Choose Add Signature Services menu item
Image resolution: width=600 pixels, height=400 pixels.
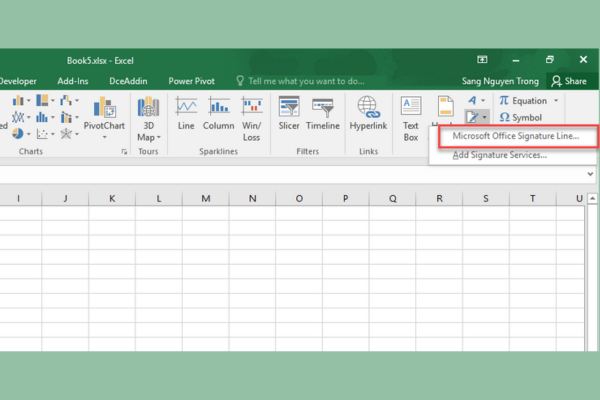pyautogui.click(x=499, y=155)
